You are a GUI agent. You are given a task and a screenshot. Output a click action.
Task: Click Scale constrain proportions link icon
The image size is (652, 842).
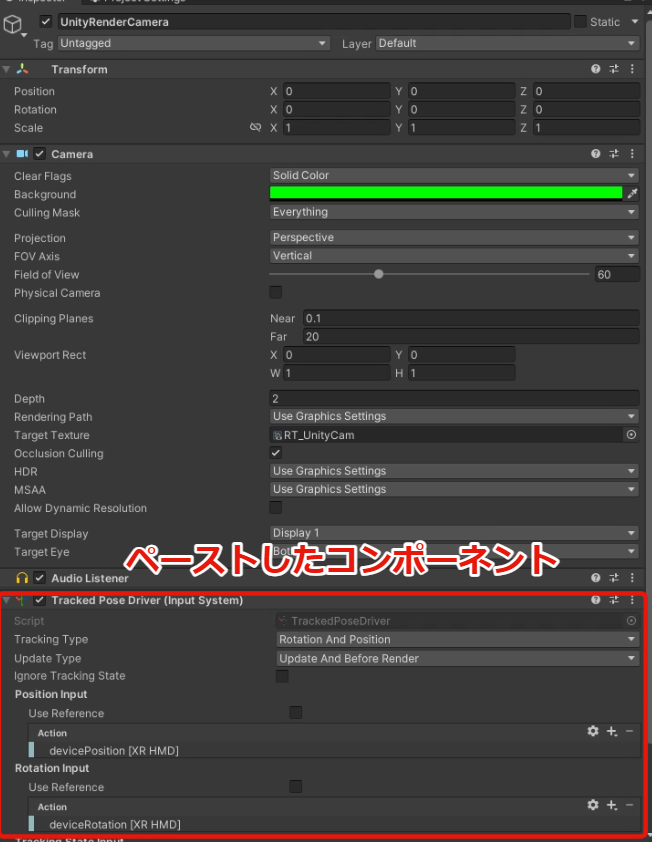(x=255, y=128)
